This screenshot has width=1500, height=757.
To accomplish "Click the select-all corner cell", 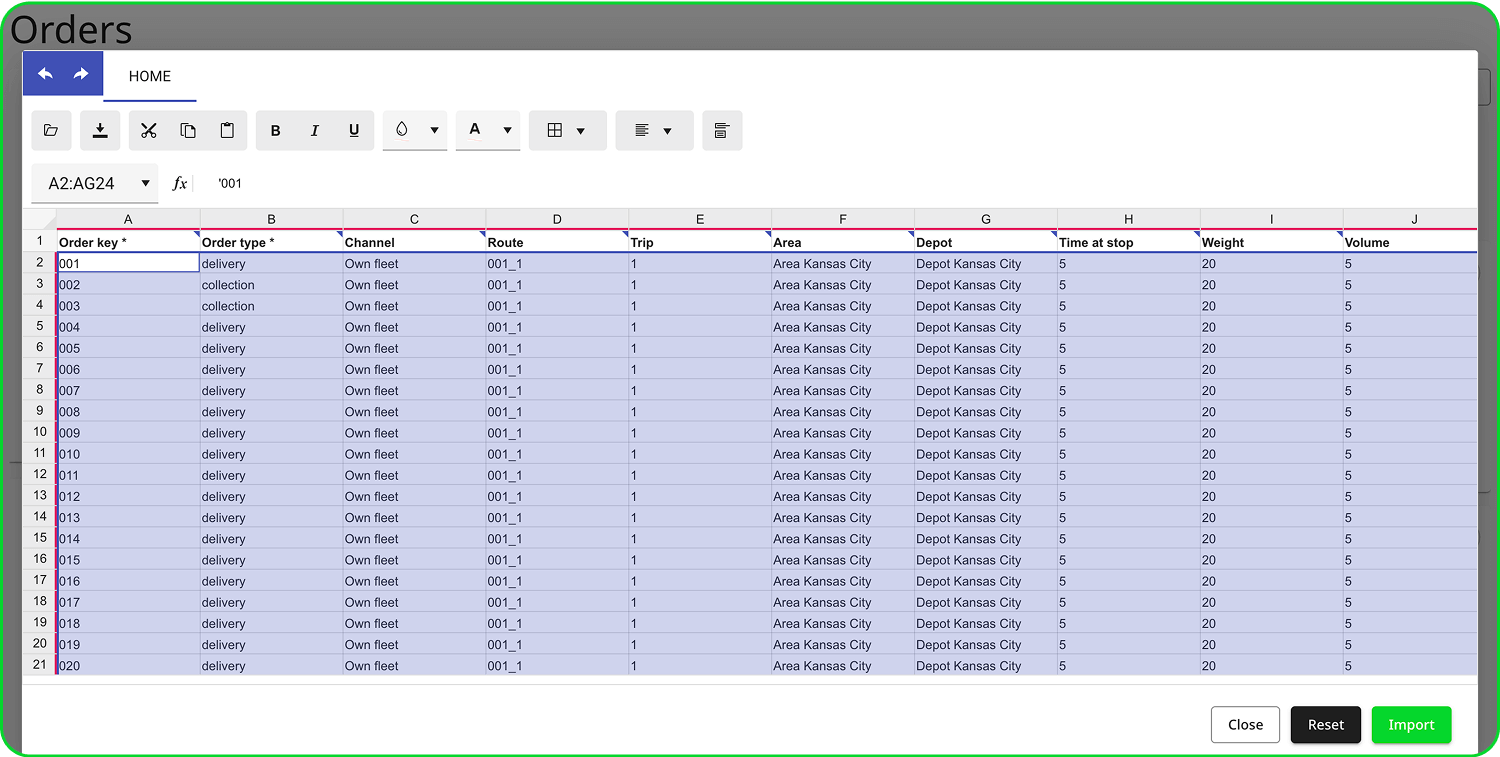I will pos(40,219).
